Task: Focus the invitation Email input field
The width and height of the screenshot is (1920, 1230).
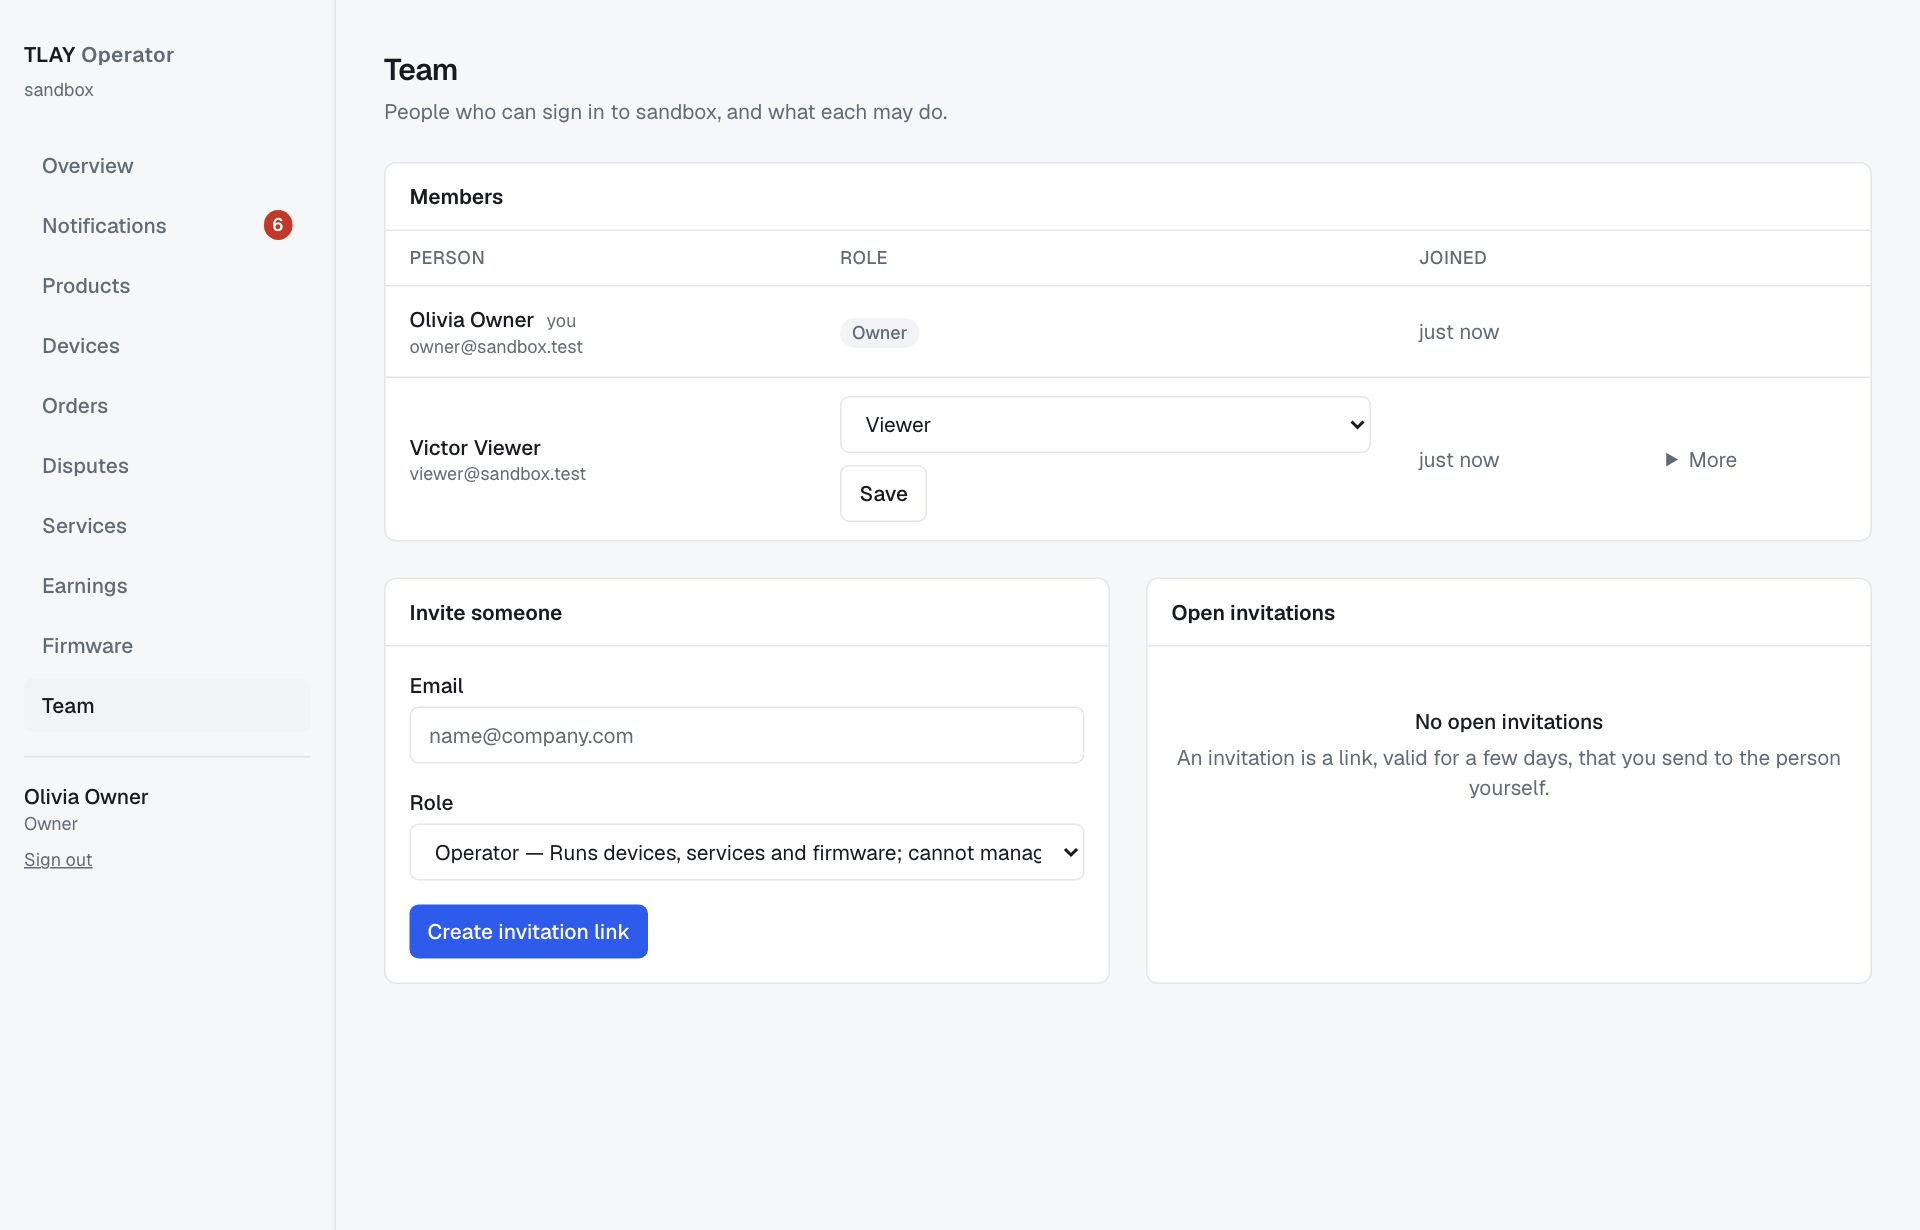Action: click(x=746, y=736)
